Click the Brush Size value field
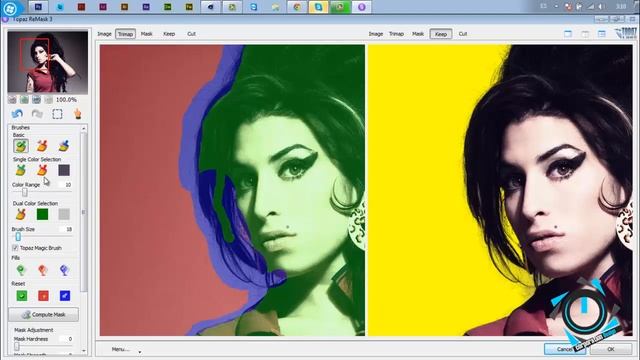The image size is (640, 360). pyautogui.click(x=67, y=229)
